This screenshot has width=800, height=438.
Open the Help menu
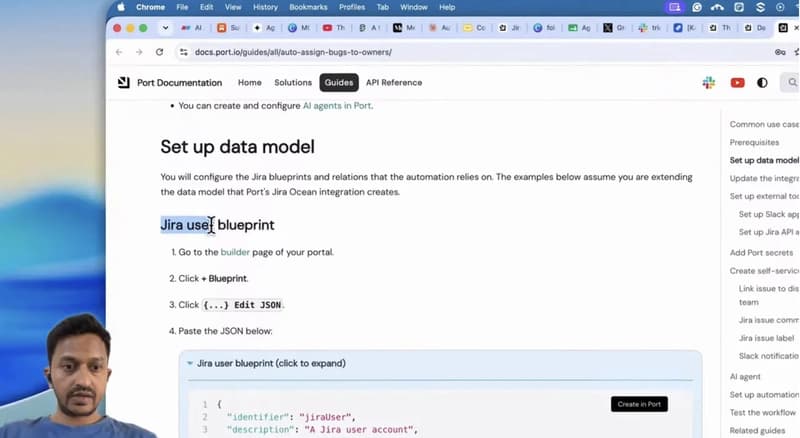[447, 7]
